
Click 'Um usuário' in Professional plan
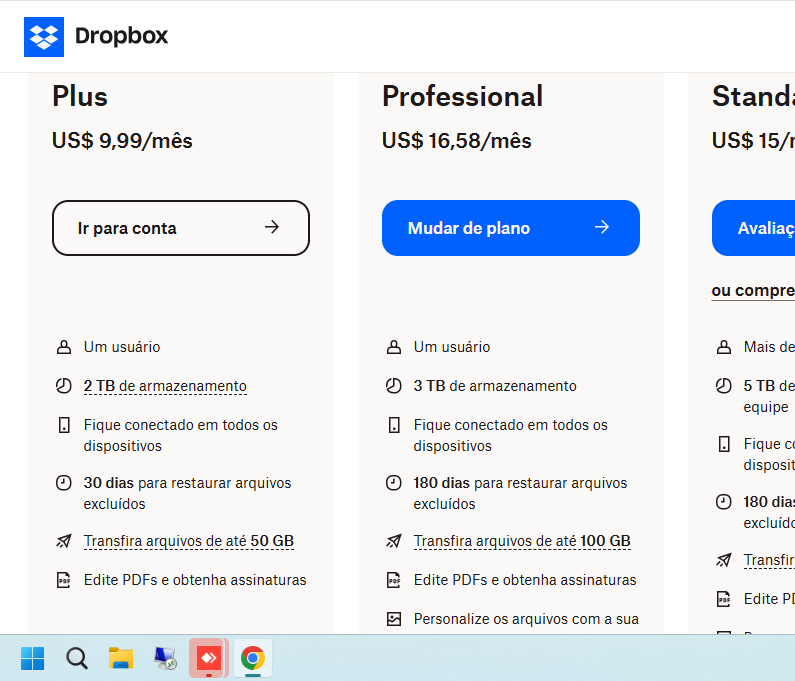pos(452,347)
